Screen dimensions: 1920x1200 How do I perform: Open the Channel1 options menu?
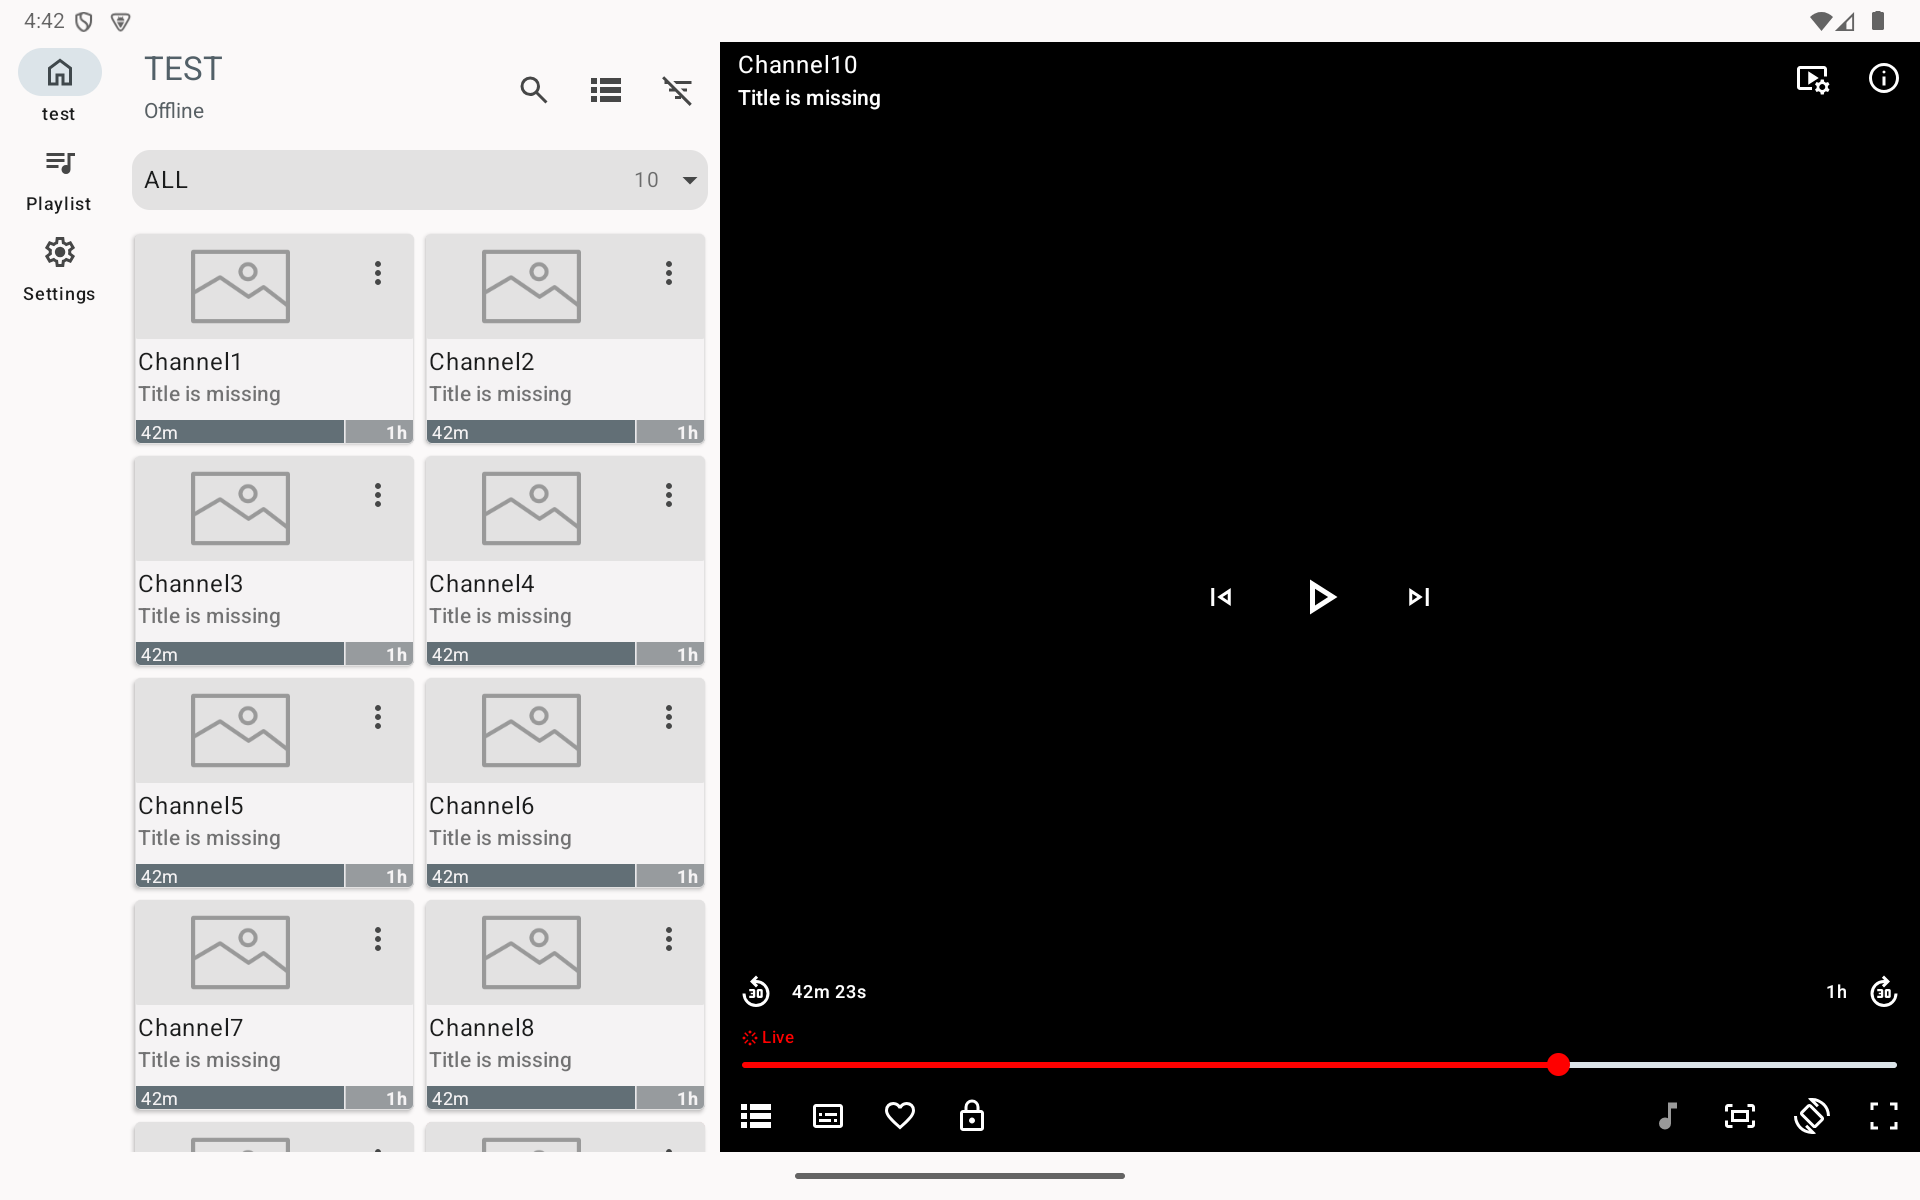point(378,272)
